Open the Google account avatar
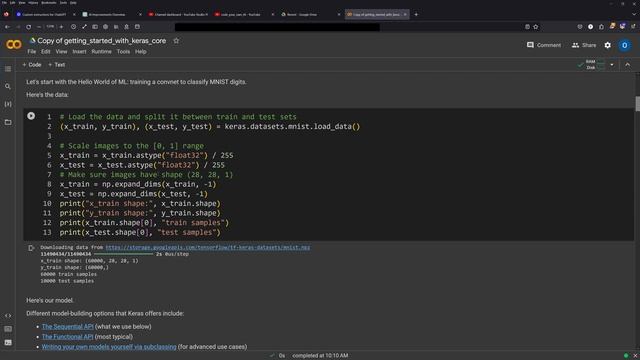 coord(624,45)
